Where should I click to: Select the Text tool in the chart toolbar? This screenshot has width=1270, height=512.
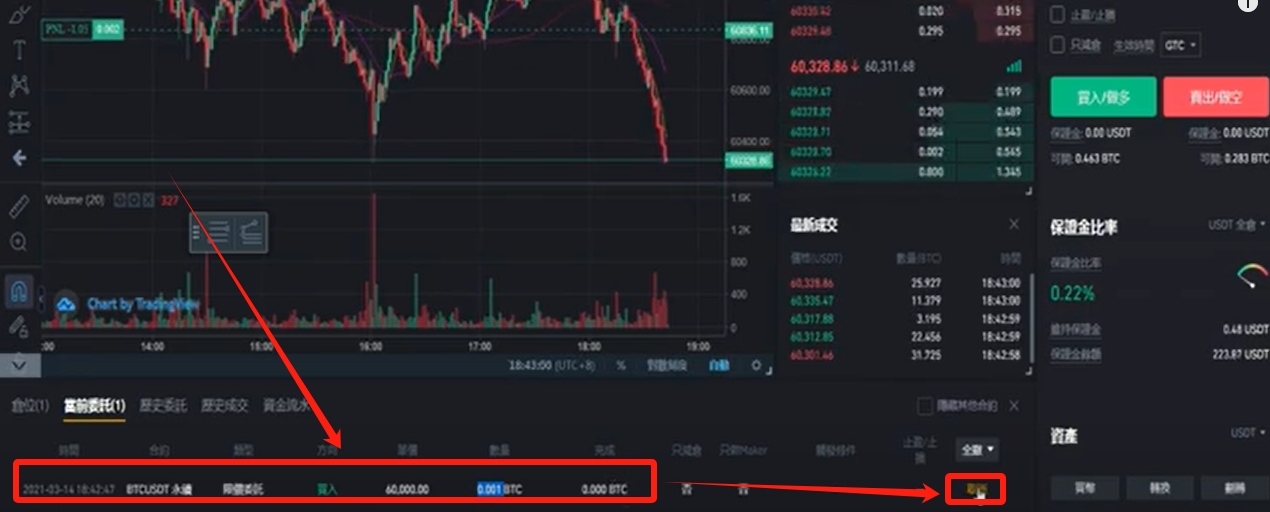(x=19, y=50)
